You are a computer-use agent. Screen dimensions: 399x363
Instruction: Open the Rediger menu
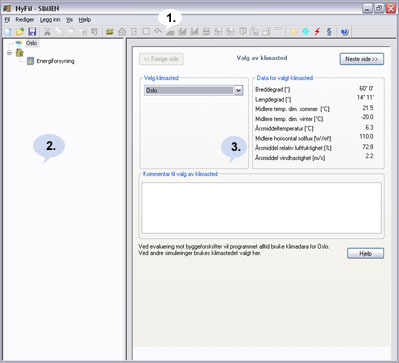pyautogui.click(x=25, y=20)
